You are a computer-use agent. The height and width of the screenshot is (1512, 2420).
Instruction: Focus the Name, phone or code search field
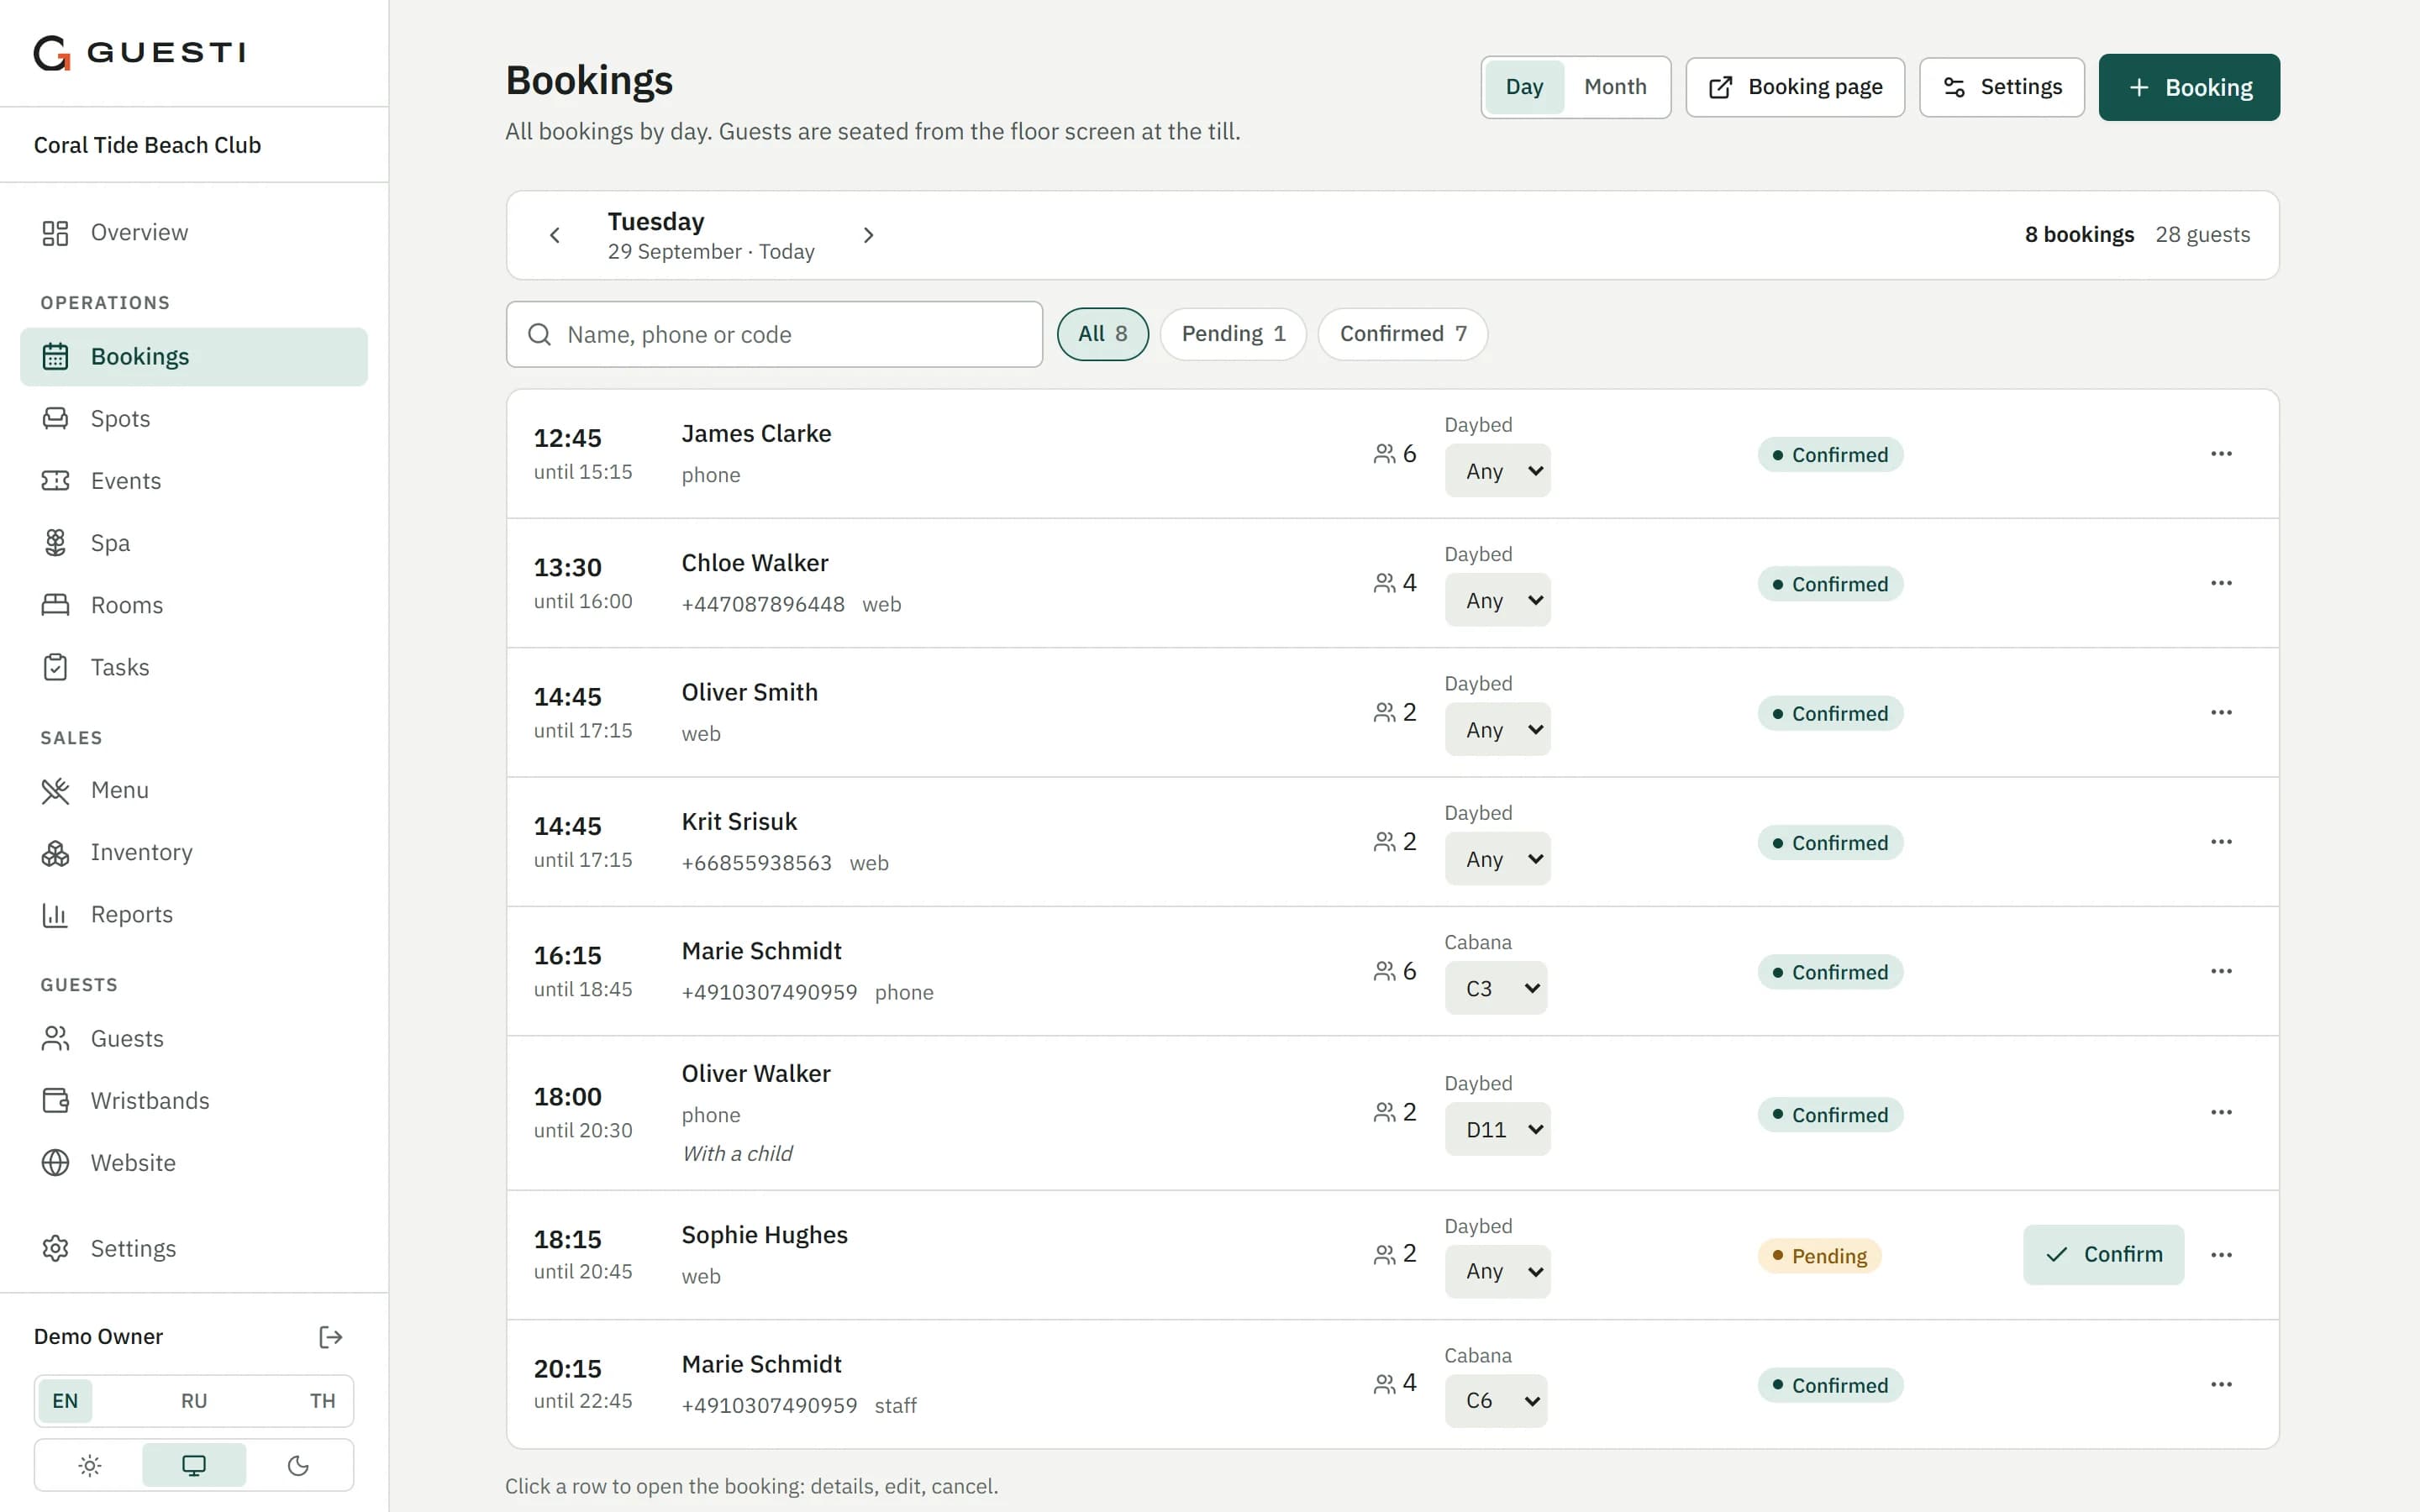[x=774, y=334]
